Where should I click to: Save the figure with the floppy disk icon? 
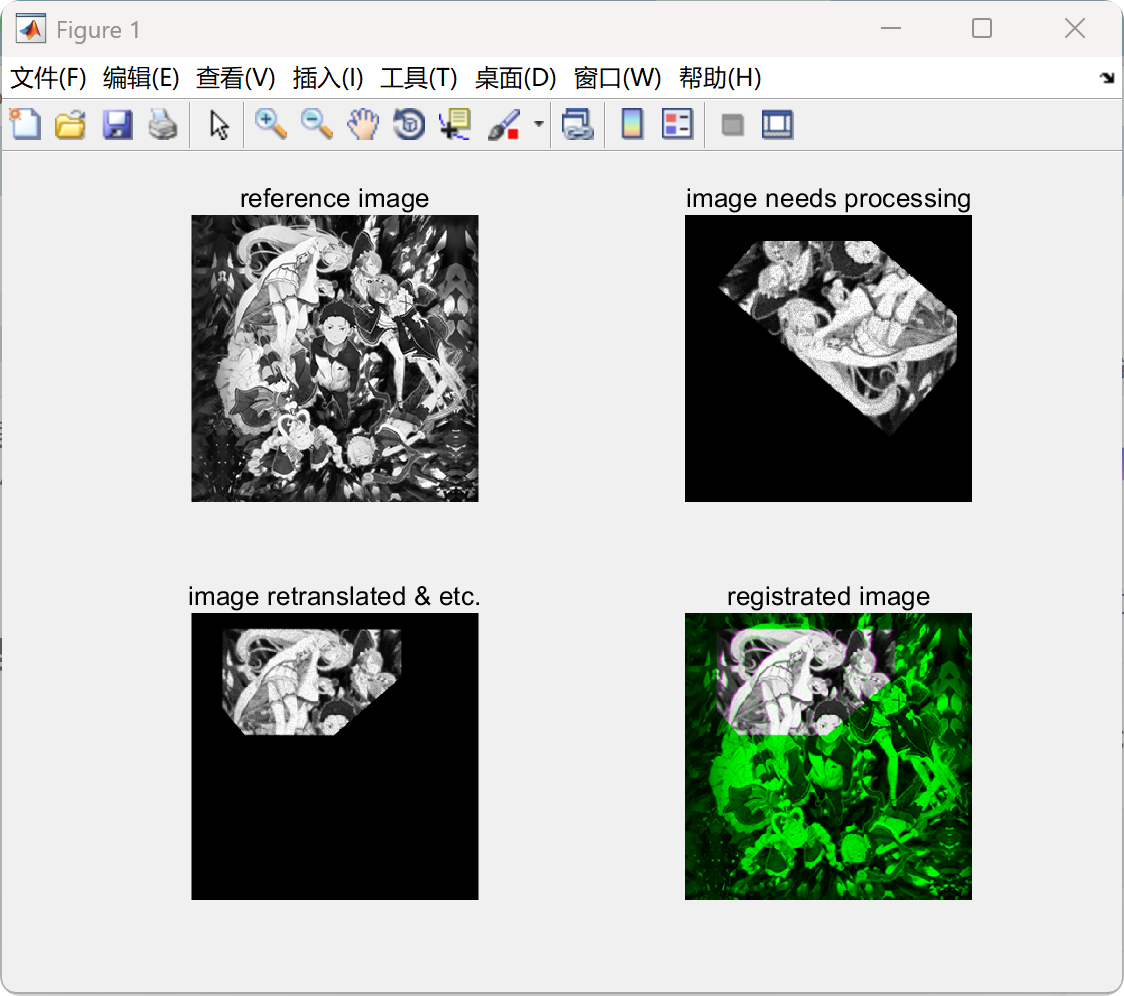118,125
